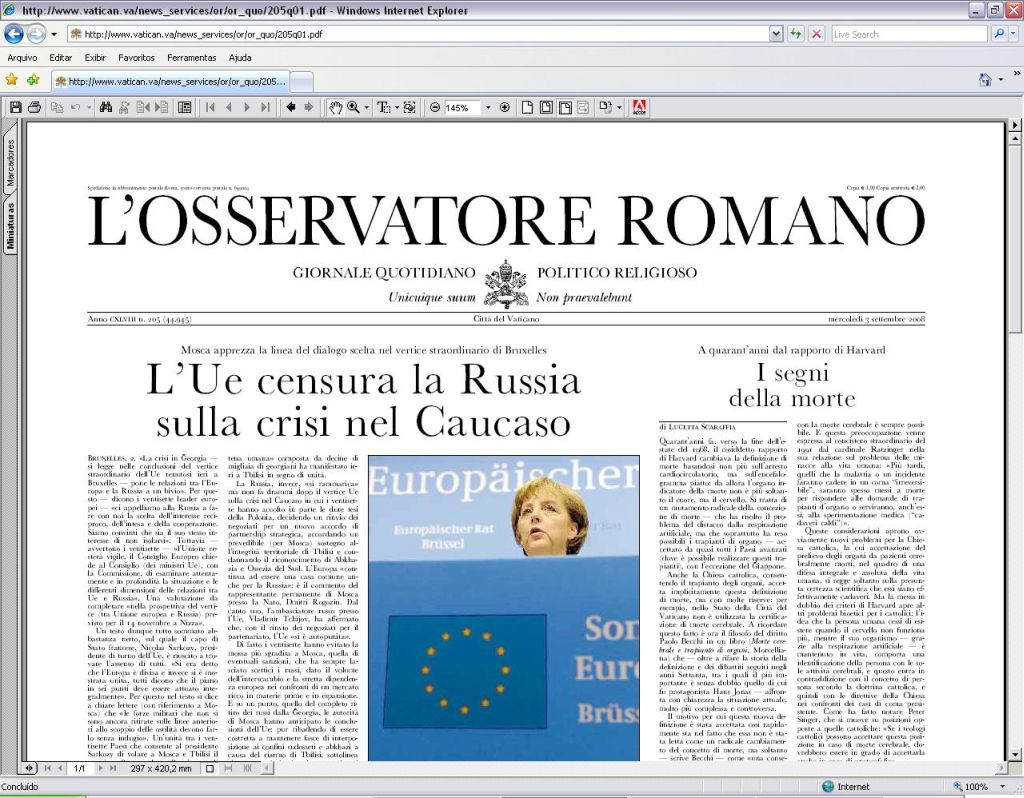Image resolution: width=1024 pixels, height=798 pixels.
Task: Save a copy of the PDF
Action: (14, 107)
